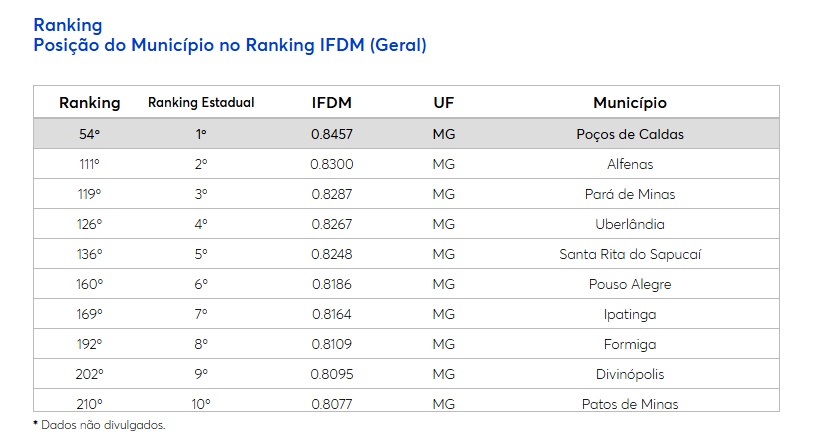
Task: Select the Formiga municipality cell
Action: (630, 344)
